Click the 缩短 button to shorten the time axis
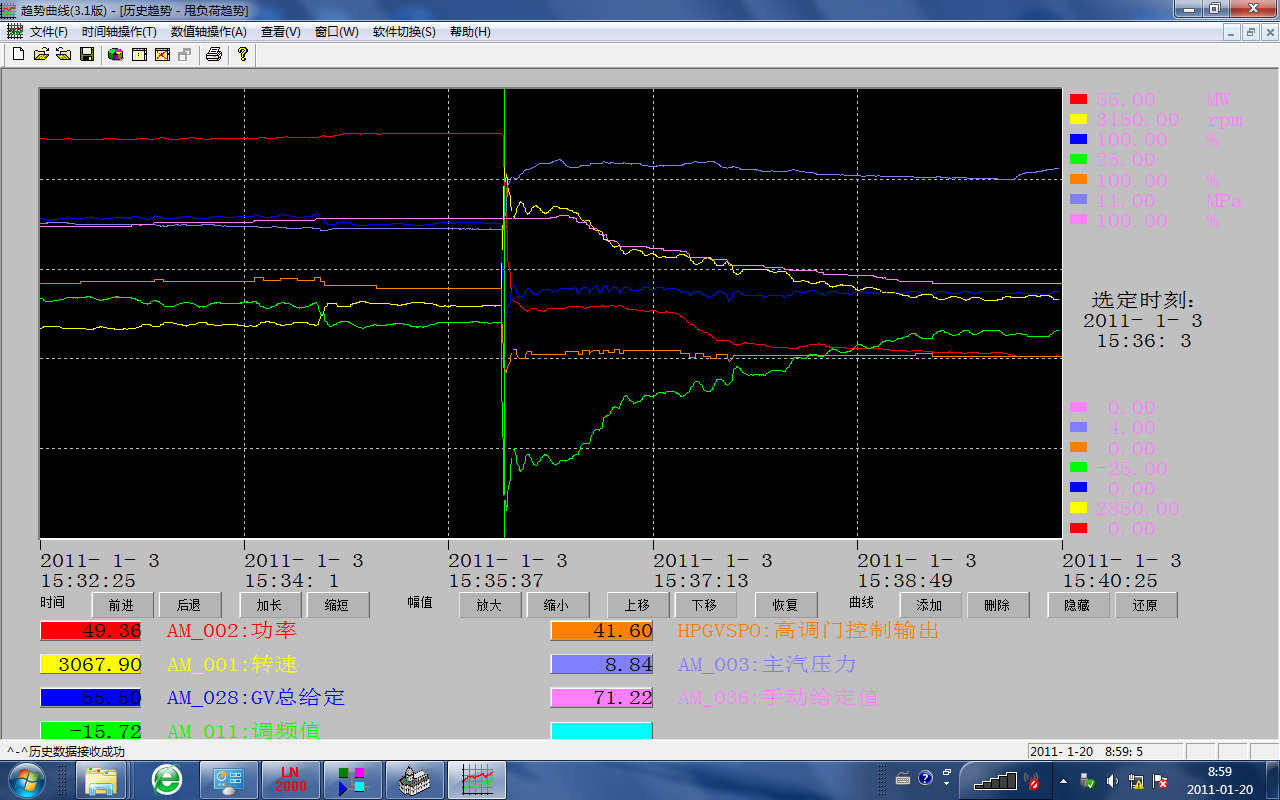The height and width of the screenshot is (800, 1280). [339, 605]
